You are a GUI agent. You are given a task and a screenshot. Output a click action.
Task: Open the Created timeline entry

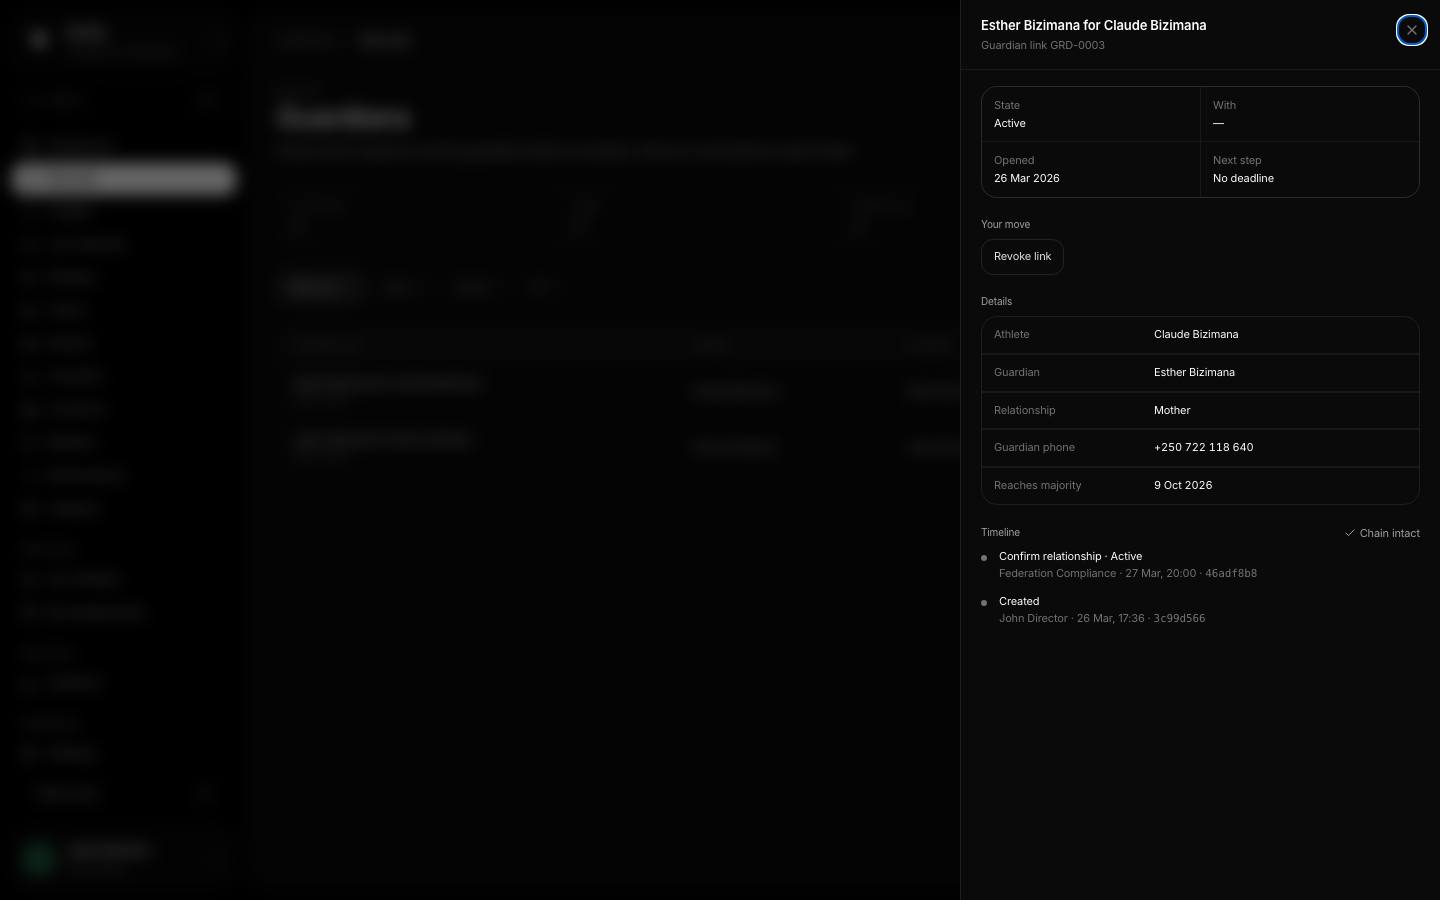[1019, 601]
